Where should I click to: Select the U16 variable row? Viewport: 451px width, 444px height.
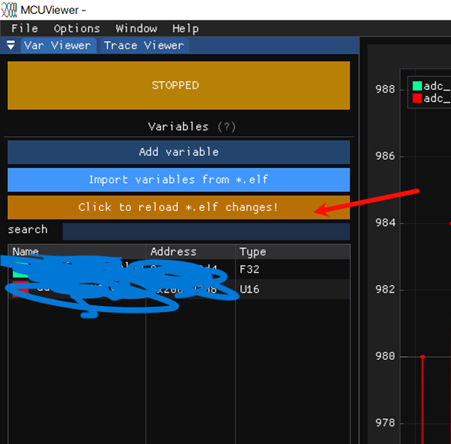coord(179,289)
